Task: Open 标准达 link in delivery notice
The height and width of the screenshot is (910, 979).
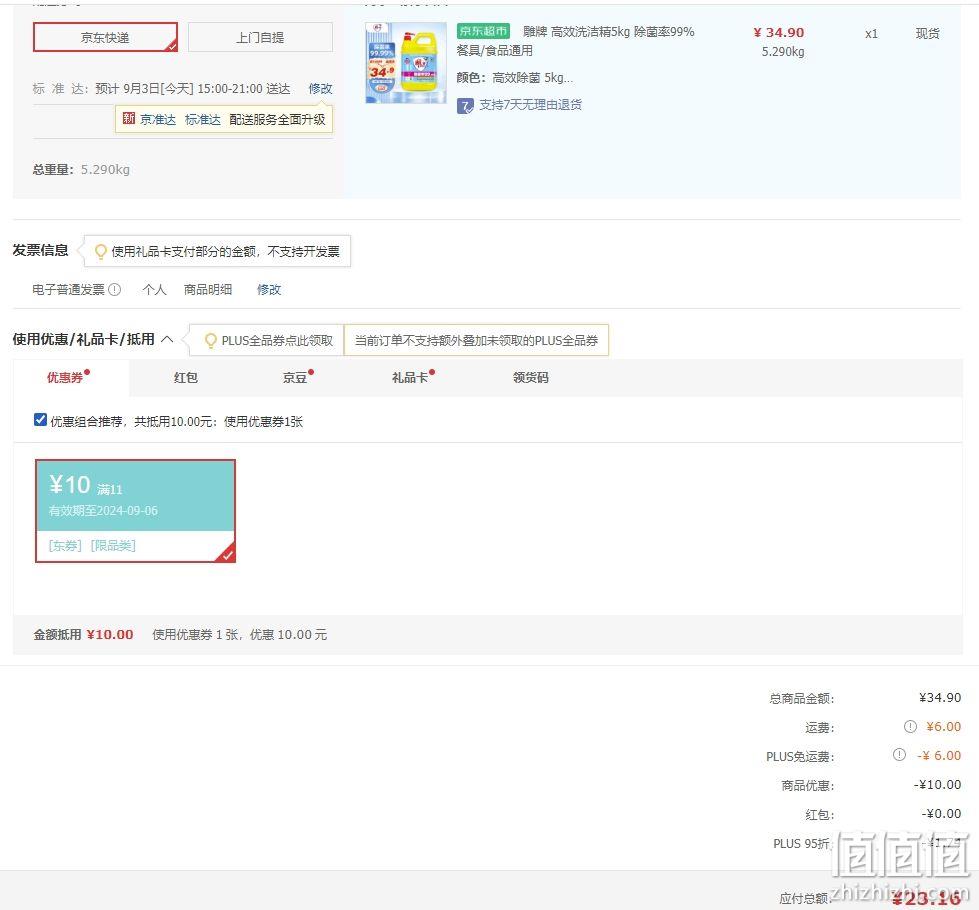Action: (202, 119)
